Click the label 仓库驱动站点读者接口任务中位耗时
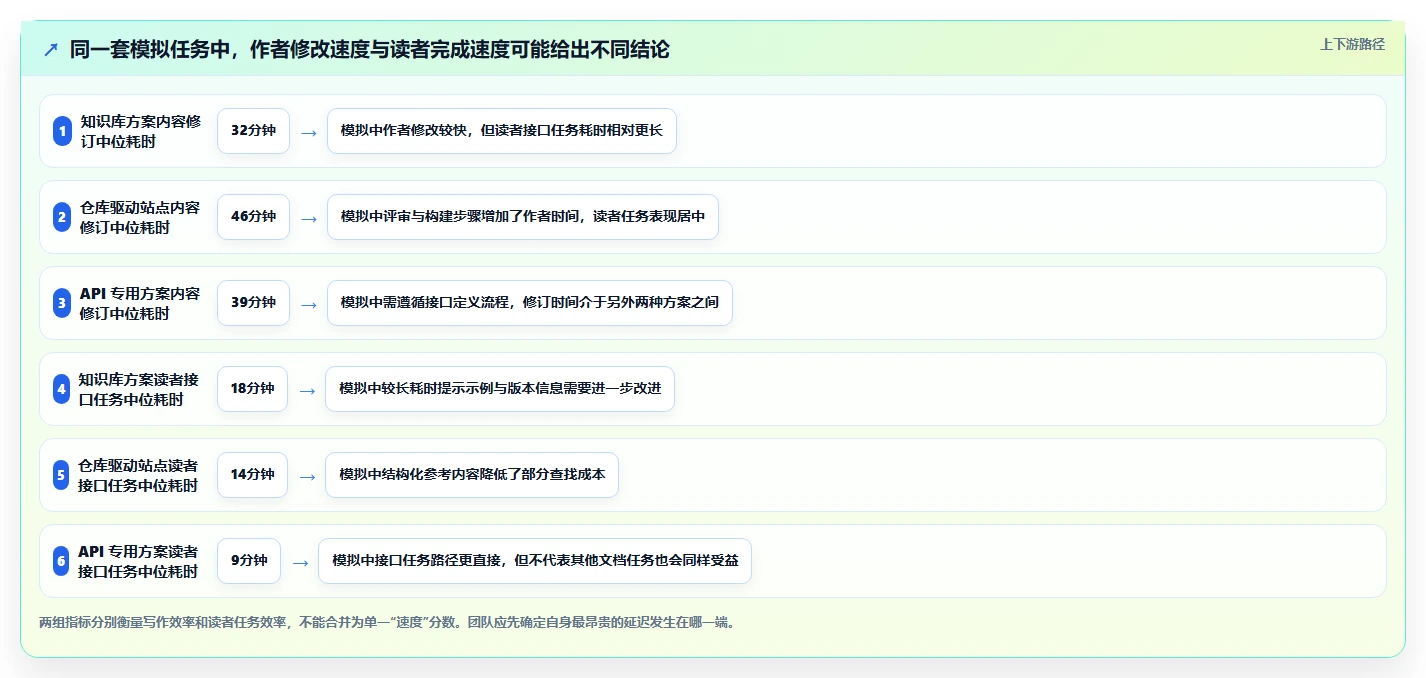Screen dimensions: 1426x678 (139, 475)
